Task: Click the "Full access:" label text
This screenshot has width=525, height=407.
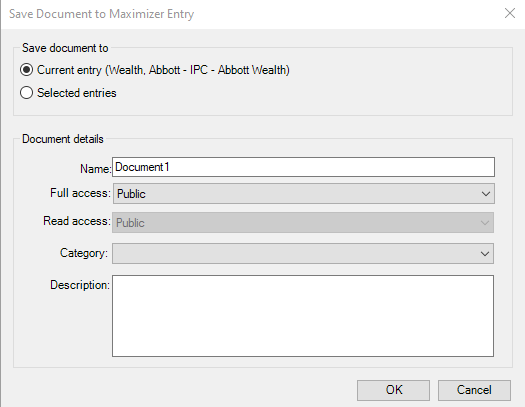Action: pos(80,193)
